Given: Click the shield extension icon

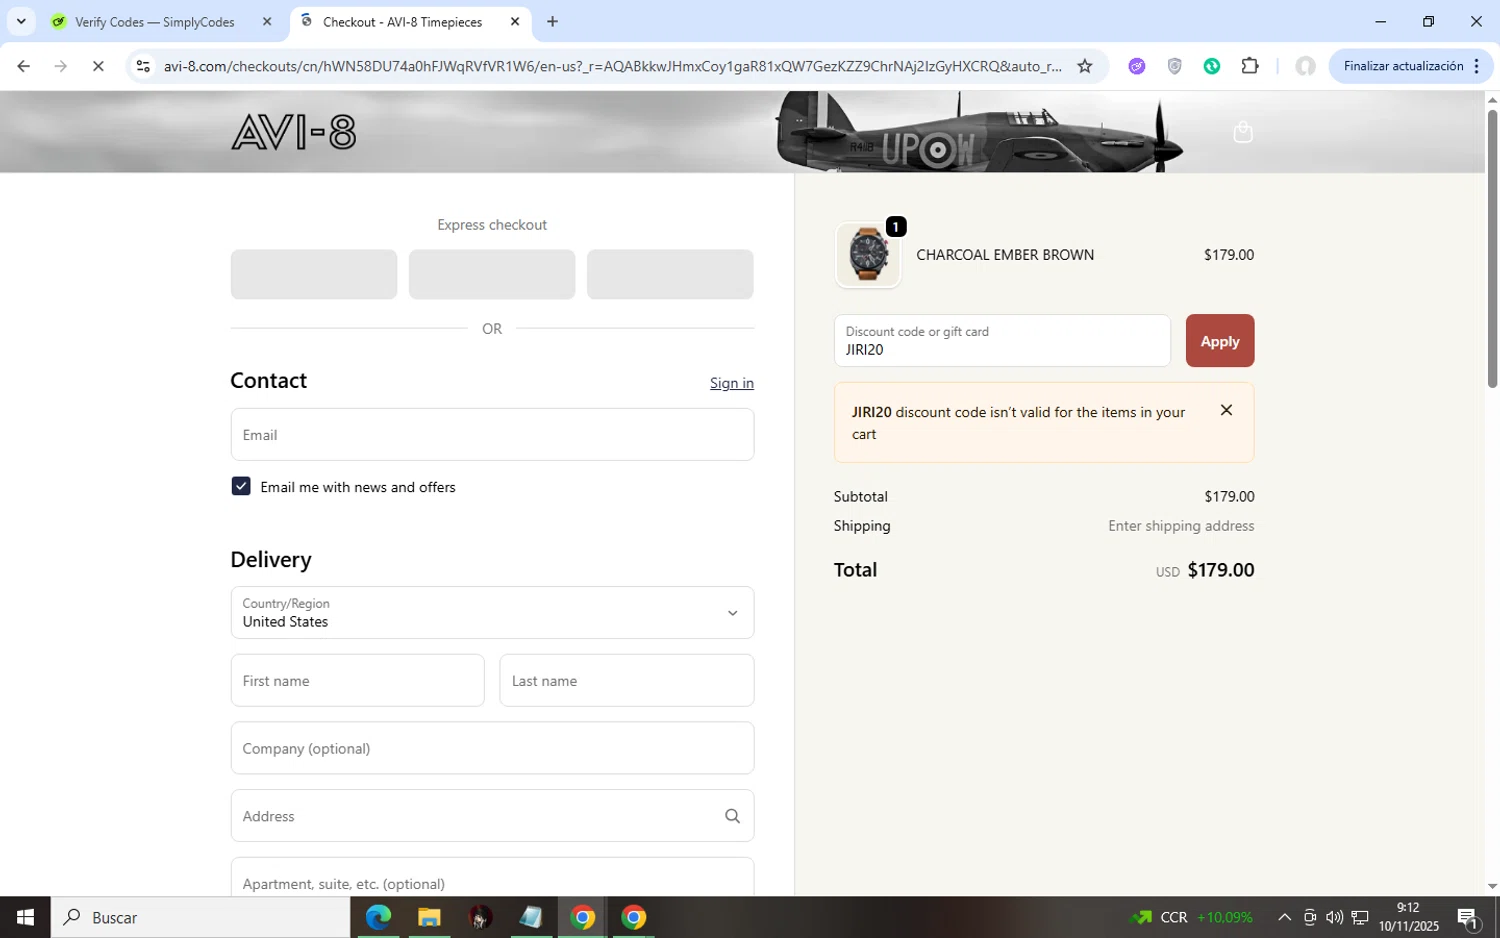Looking at the screenshot, I should (x=1175, y=66).
